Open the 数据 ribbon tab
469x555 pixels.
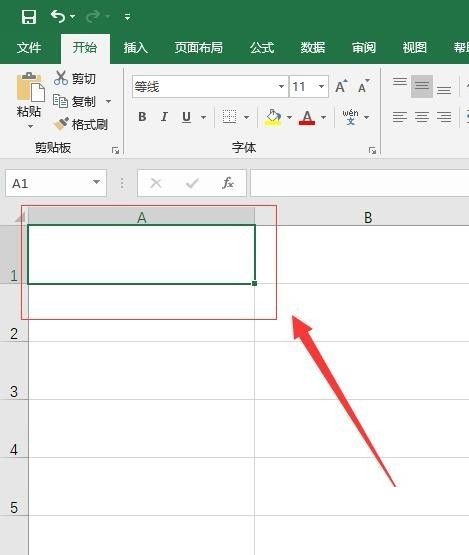(x=313, y=47)
